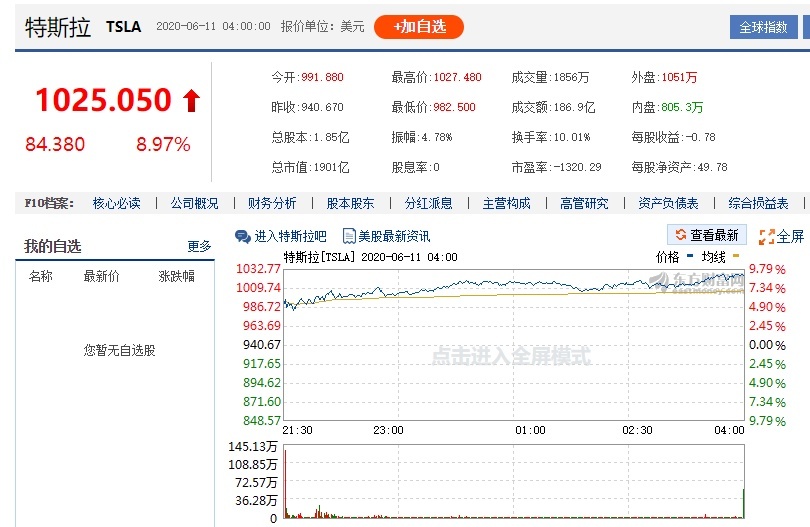Click the fullscreen expand icon
The height and width of the screenshot is (527, 810).
point(767,237)
